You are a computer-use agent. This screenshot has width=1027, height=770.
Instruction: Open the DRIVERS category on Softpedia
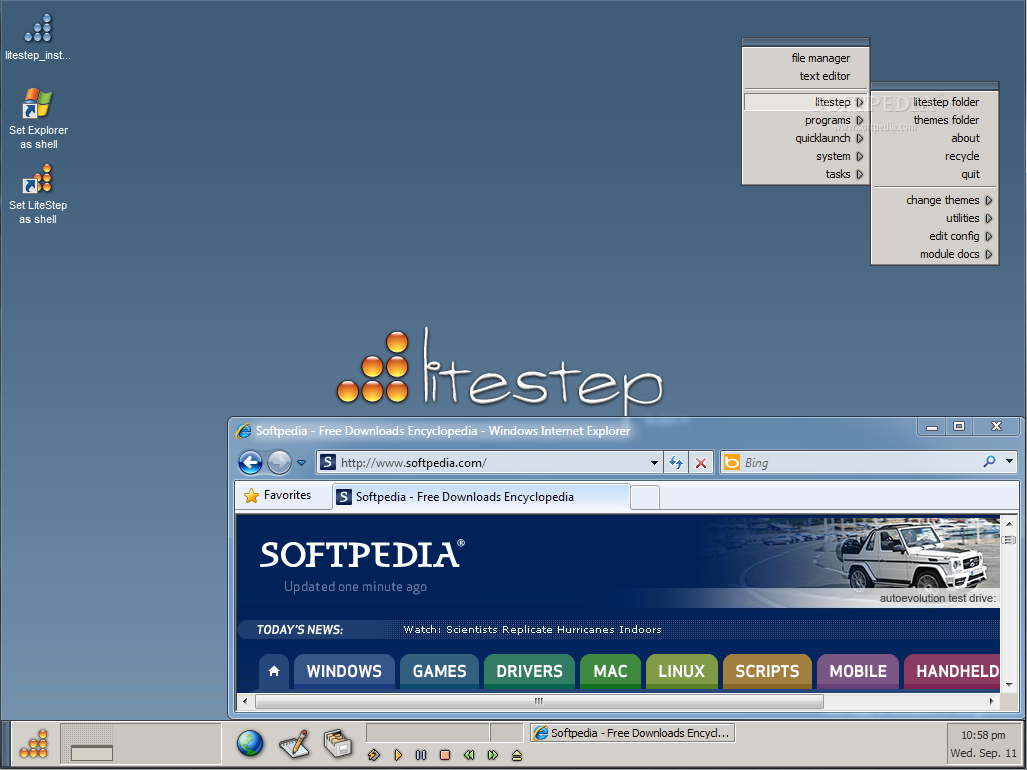(x=529, y=671)
